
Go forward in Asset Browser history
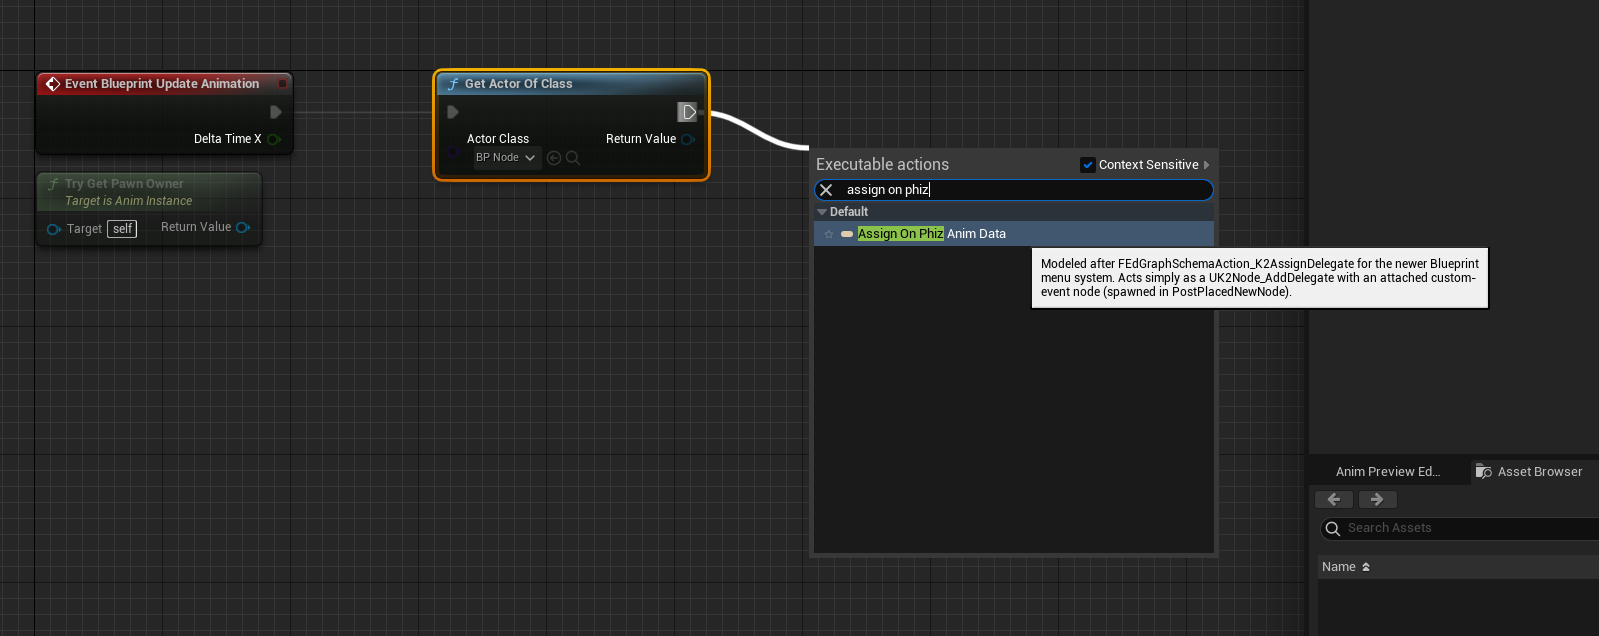tap(1377, 499)
